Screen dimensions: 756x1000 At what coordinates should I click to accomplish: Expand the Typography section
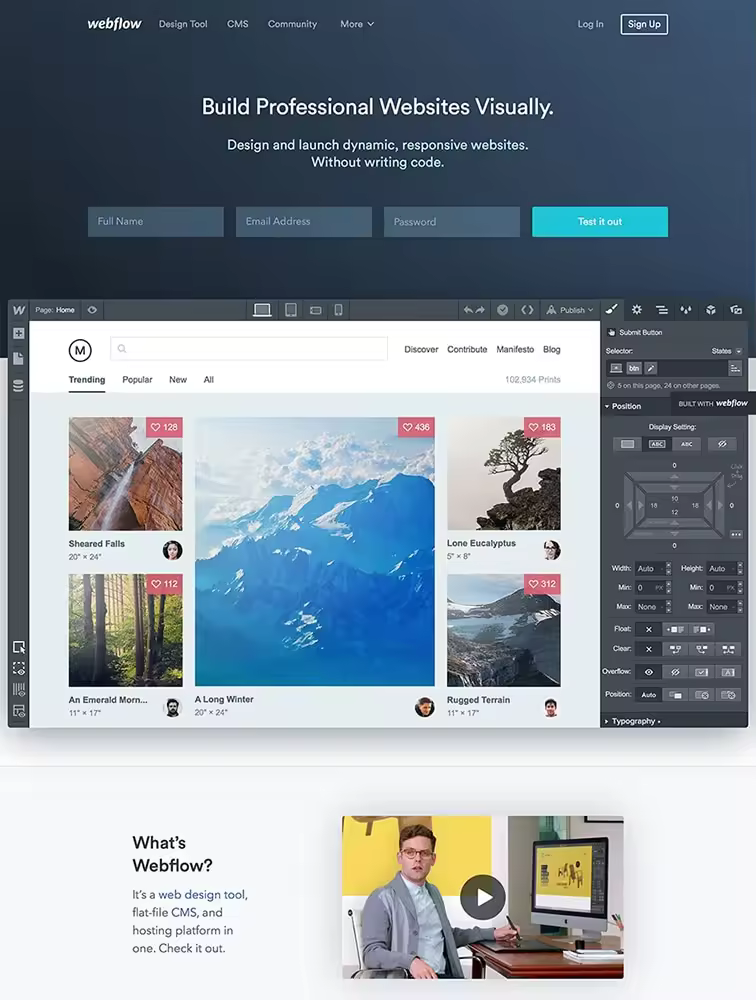pyautogui.click(x=632, y=721)
